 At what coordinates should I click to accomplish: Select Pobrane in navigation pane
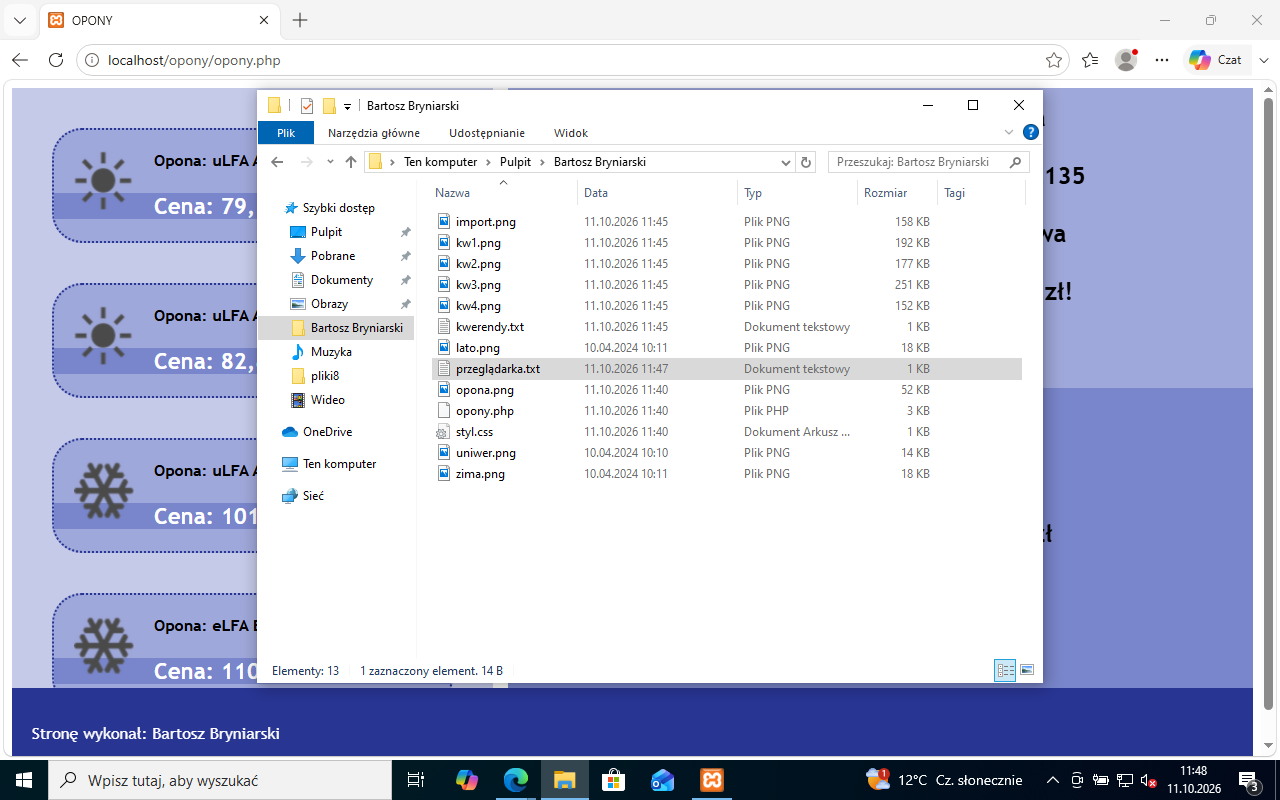point(333,256)
